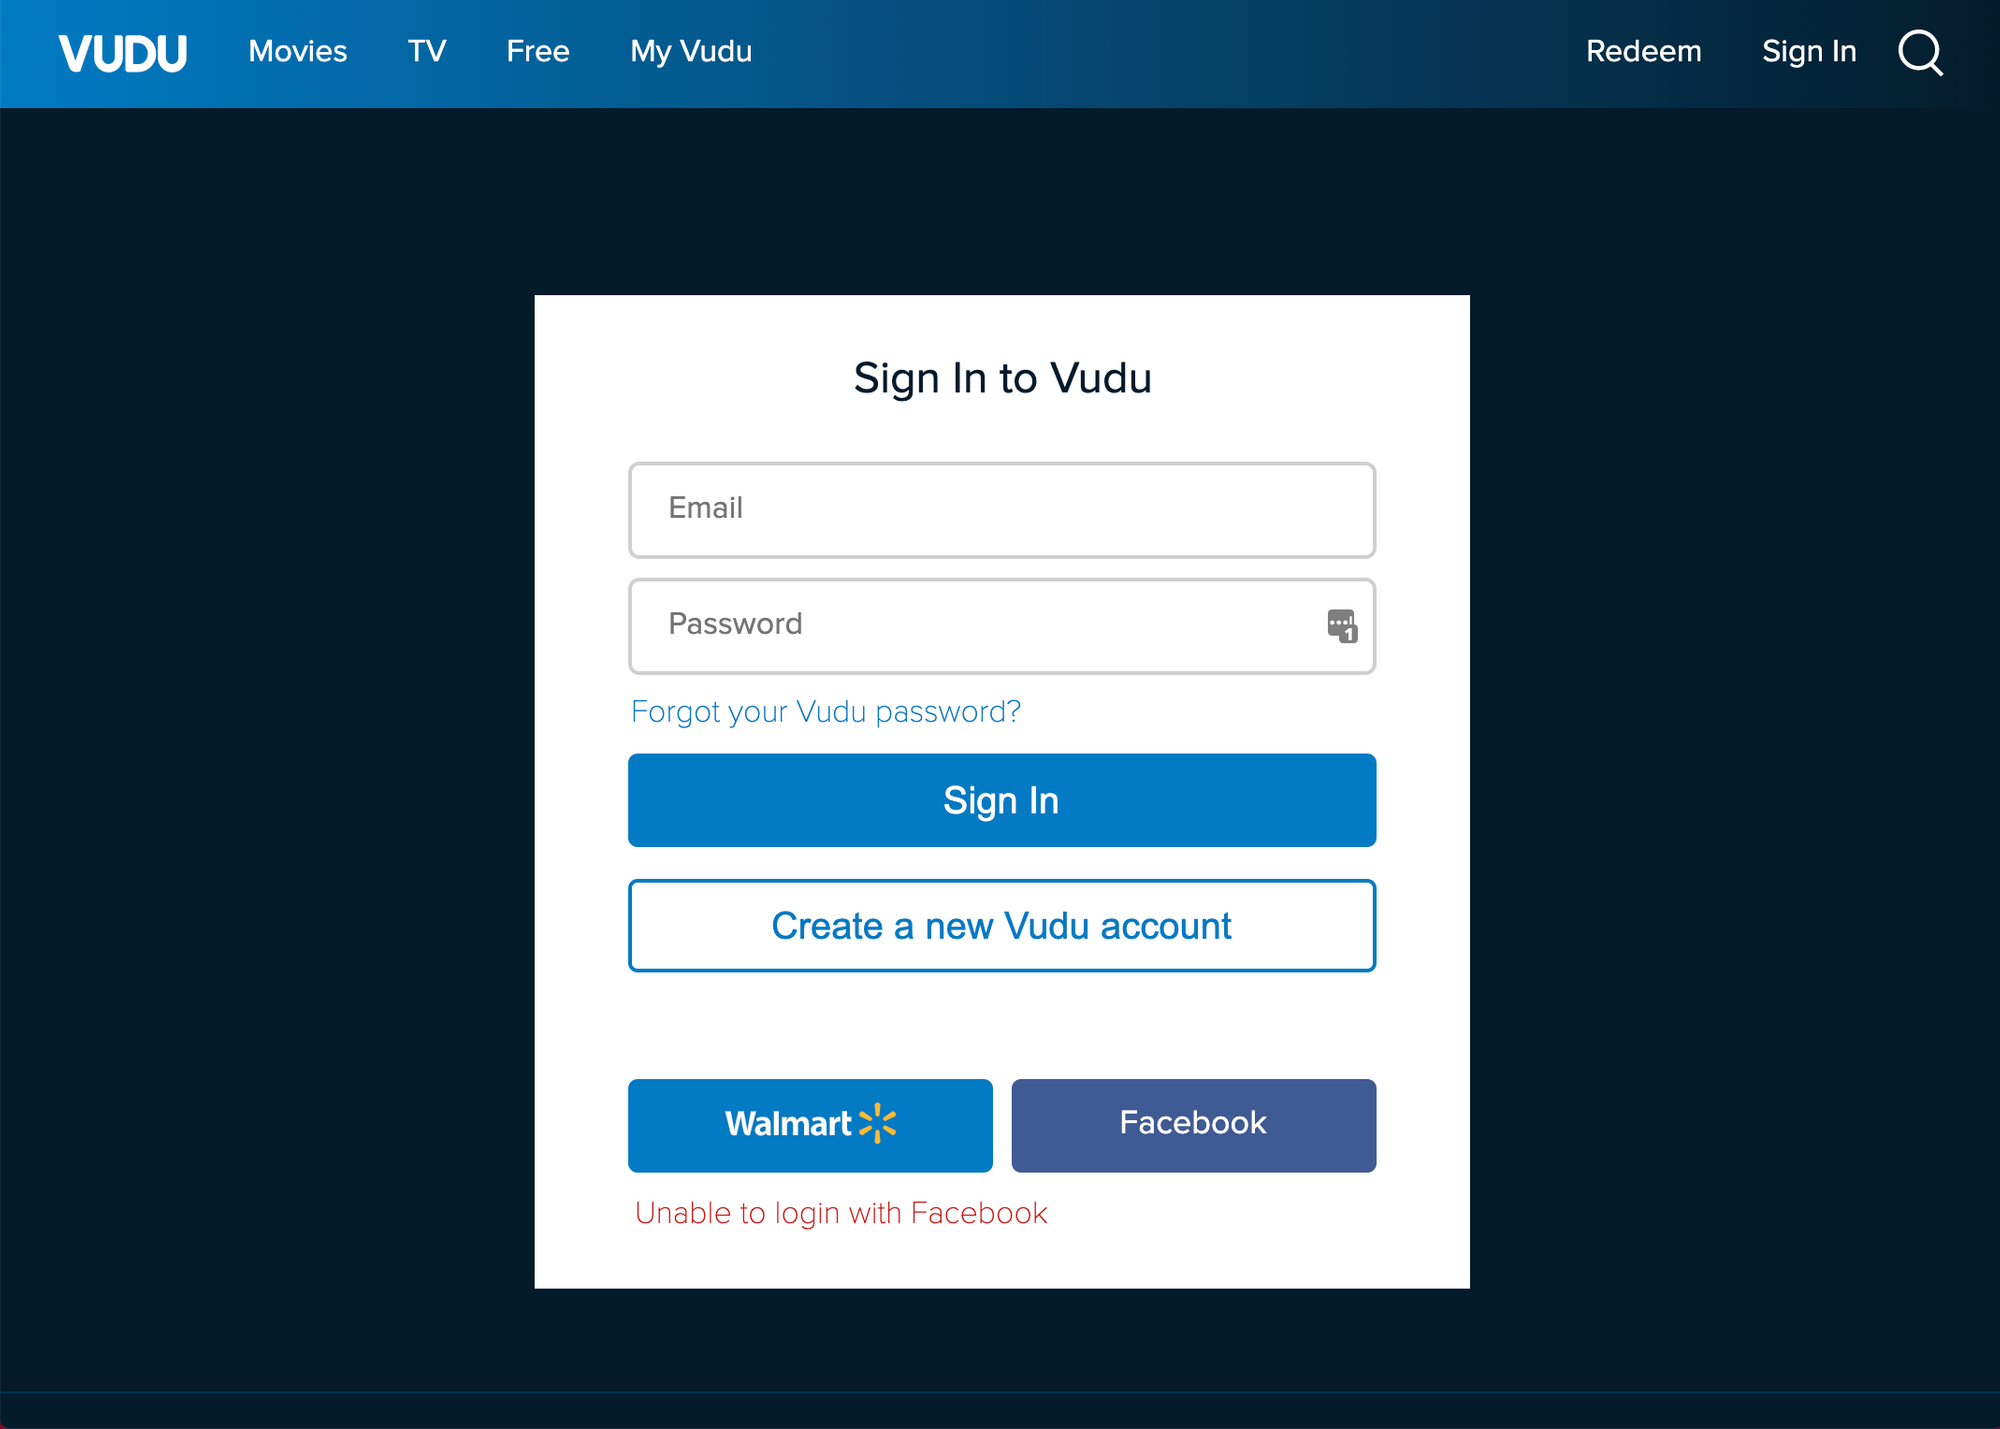Viewport: 2000px width, 1429px height.
Task: Click the Unable to login with Facebook message
Action: (x=841, y=1213)
